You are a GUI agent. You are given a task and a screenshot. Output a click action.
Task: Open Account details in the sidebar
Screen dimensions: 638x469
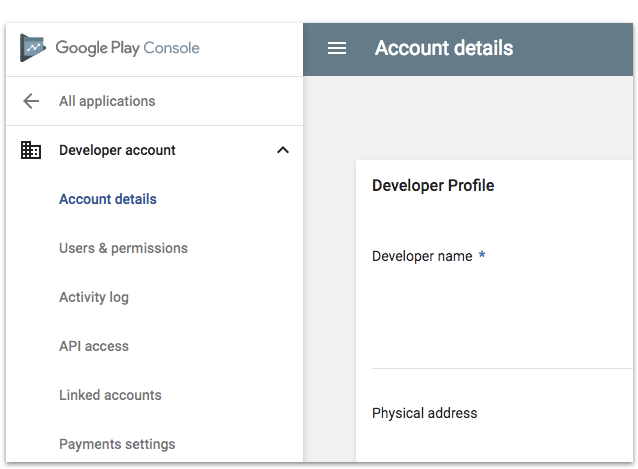pyautogui.click(x=108, y=199)
